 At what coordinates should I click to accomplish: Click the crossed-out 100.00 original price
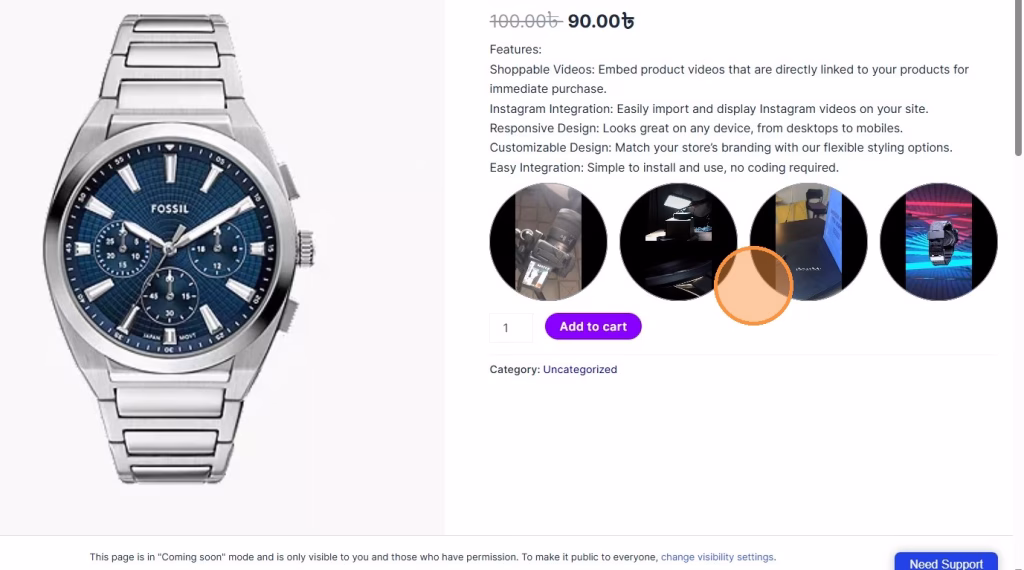coord(524,21)
